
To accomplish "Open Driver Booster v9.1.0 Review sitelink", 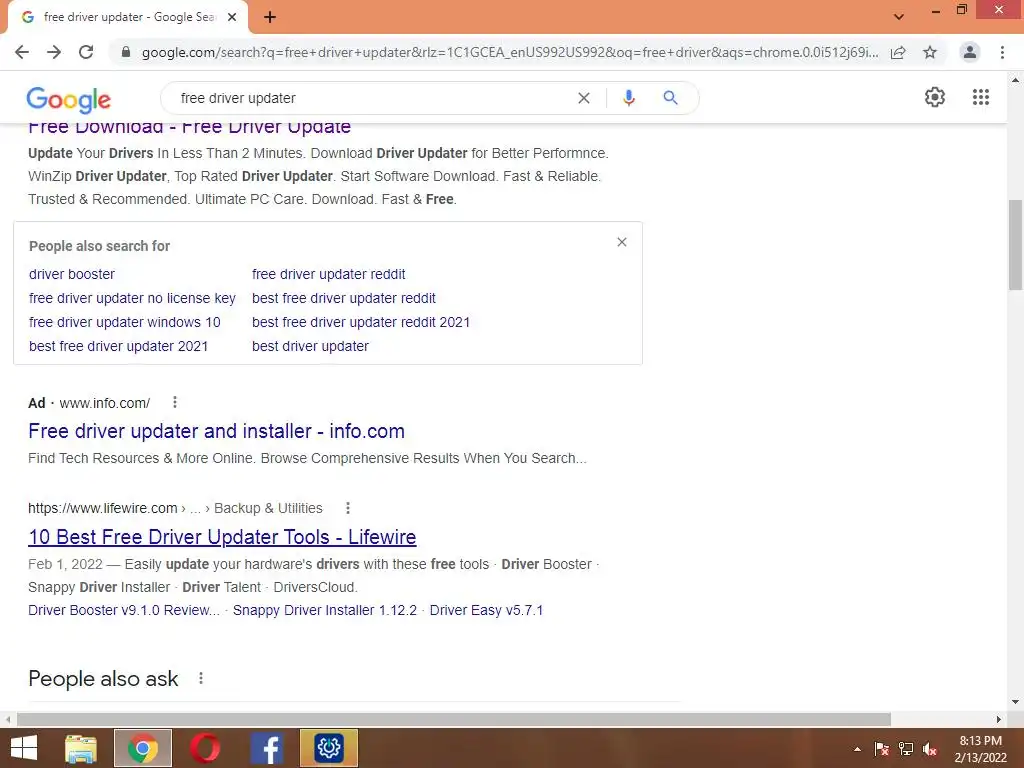I will coord(124,611).
